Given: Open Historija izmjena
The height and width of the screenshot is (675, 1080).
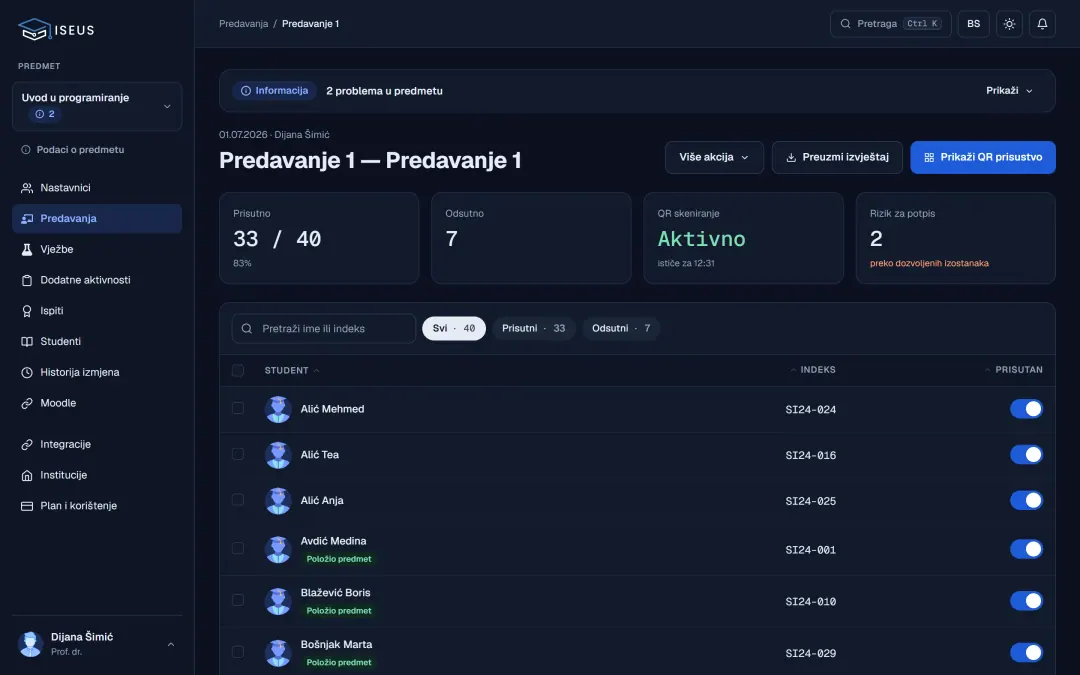Looking at the screenshot, I should (97, 373).
